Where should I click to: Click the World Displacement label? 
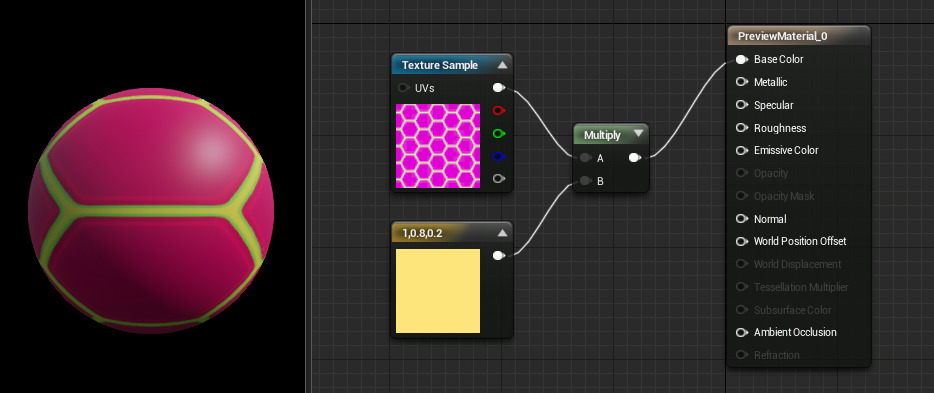pyautogui.click(x=798, y=264)
